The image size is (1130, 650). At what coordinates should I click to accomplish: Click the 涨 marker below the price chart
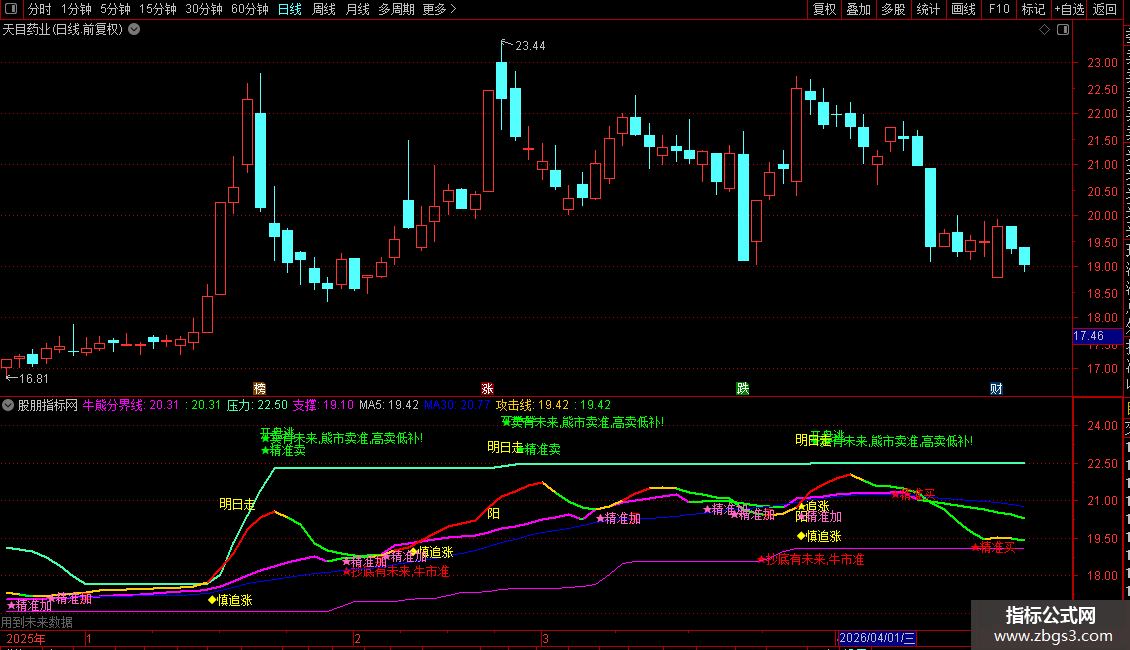click(487, 388)
